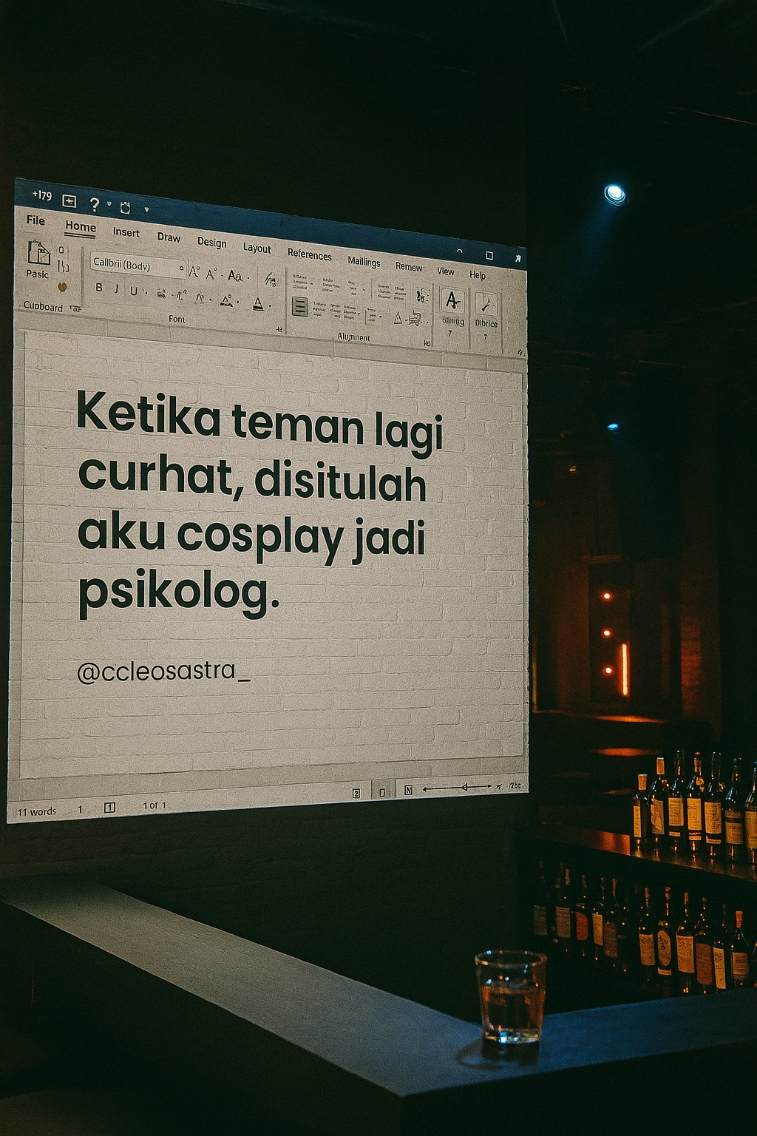Switch to the References tab

(309, 254)
